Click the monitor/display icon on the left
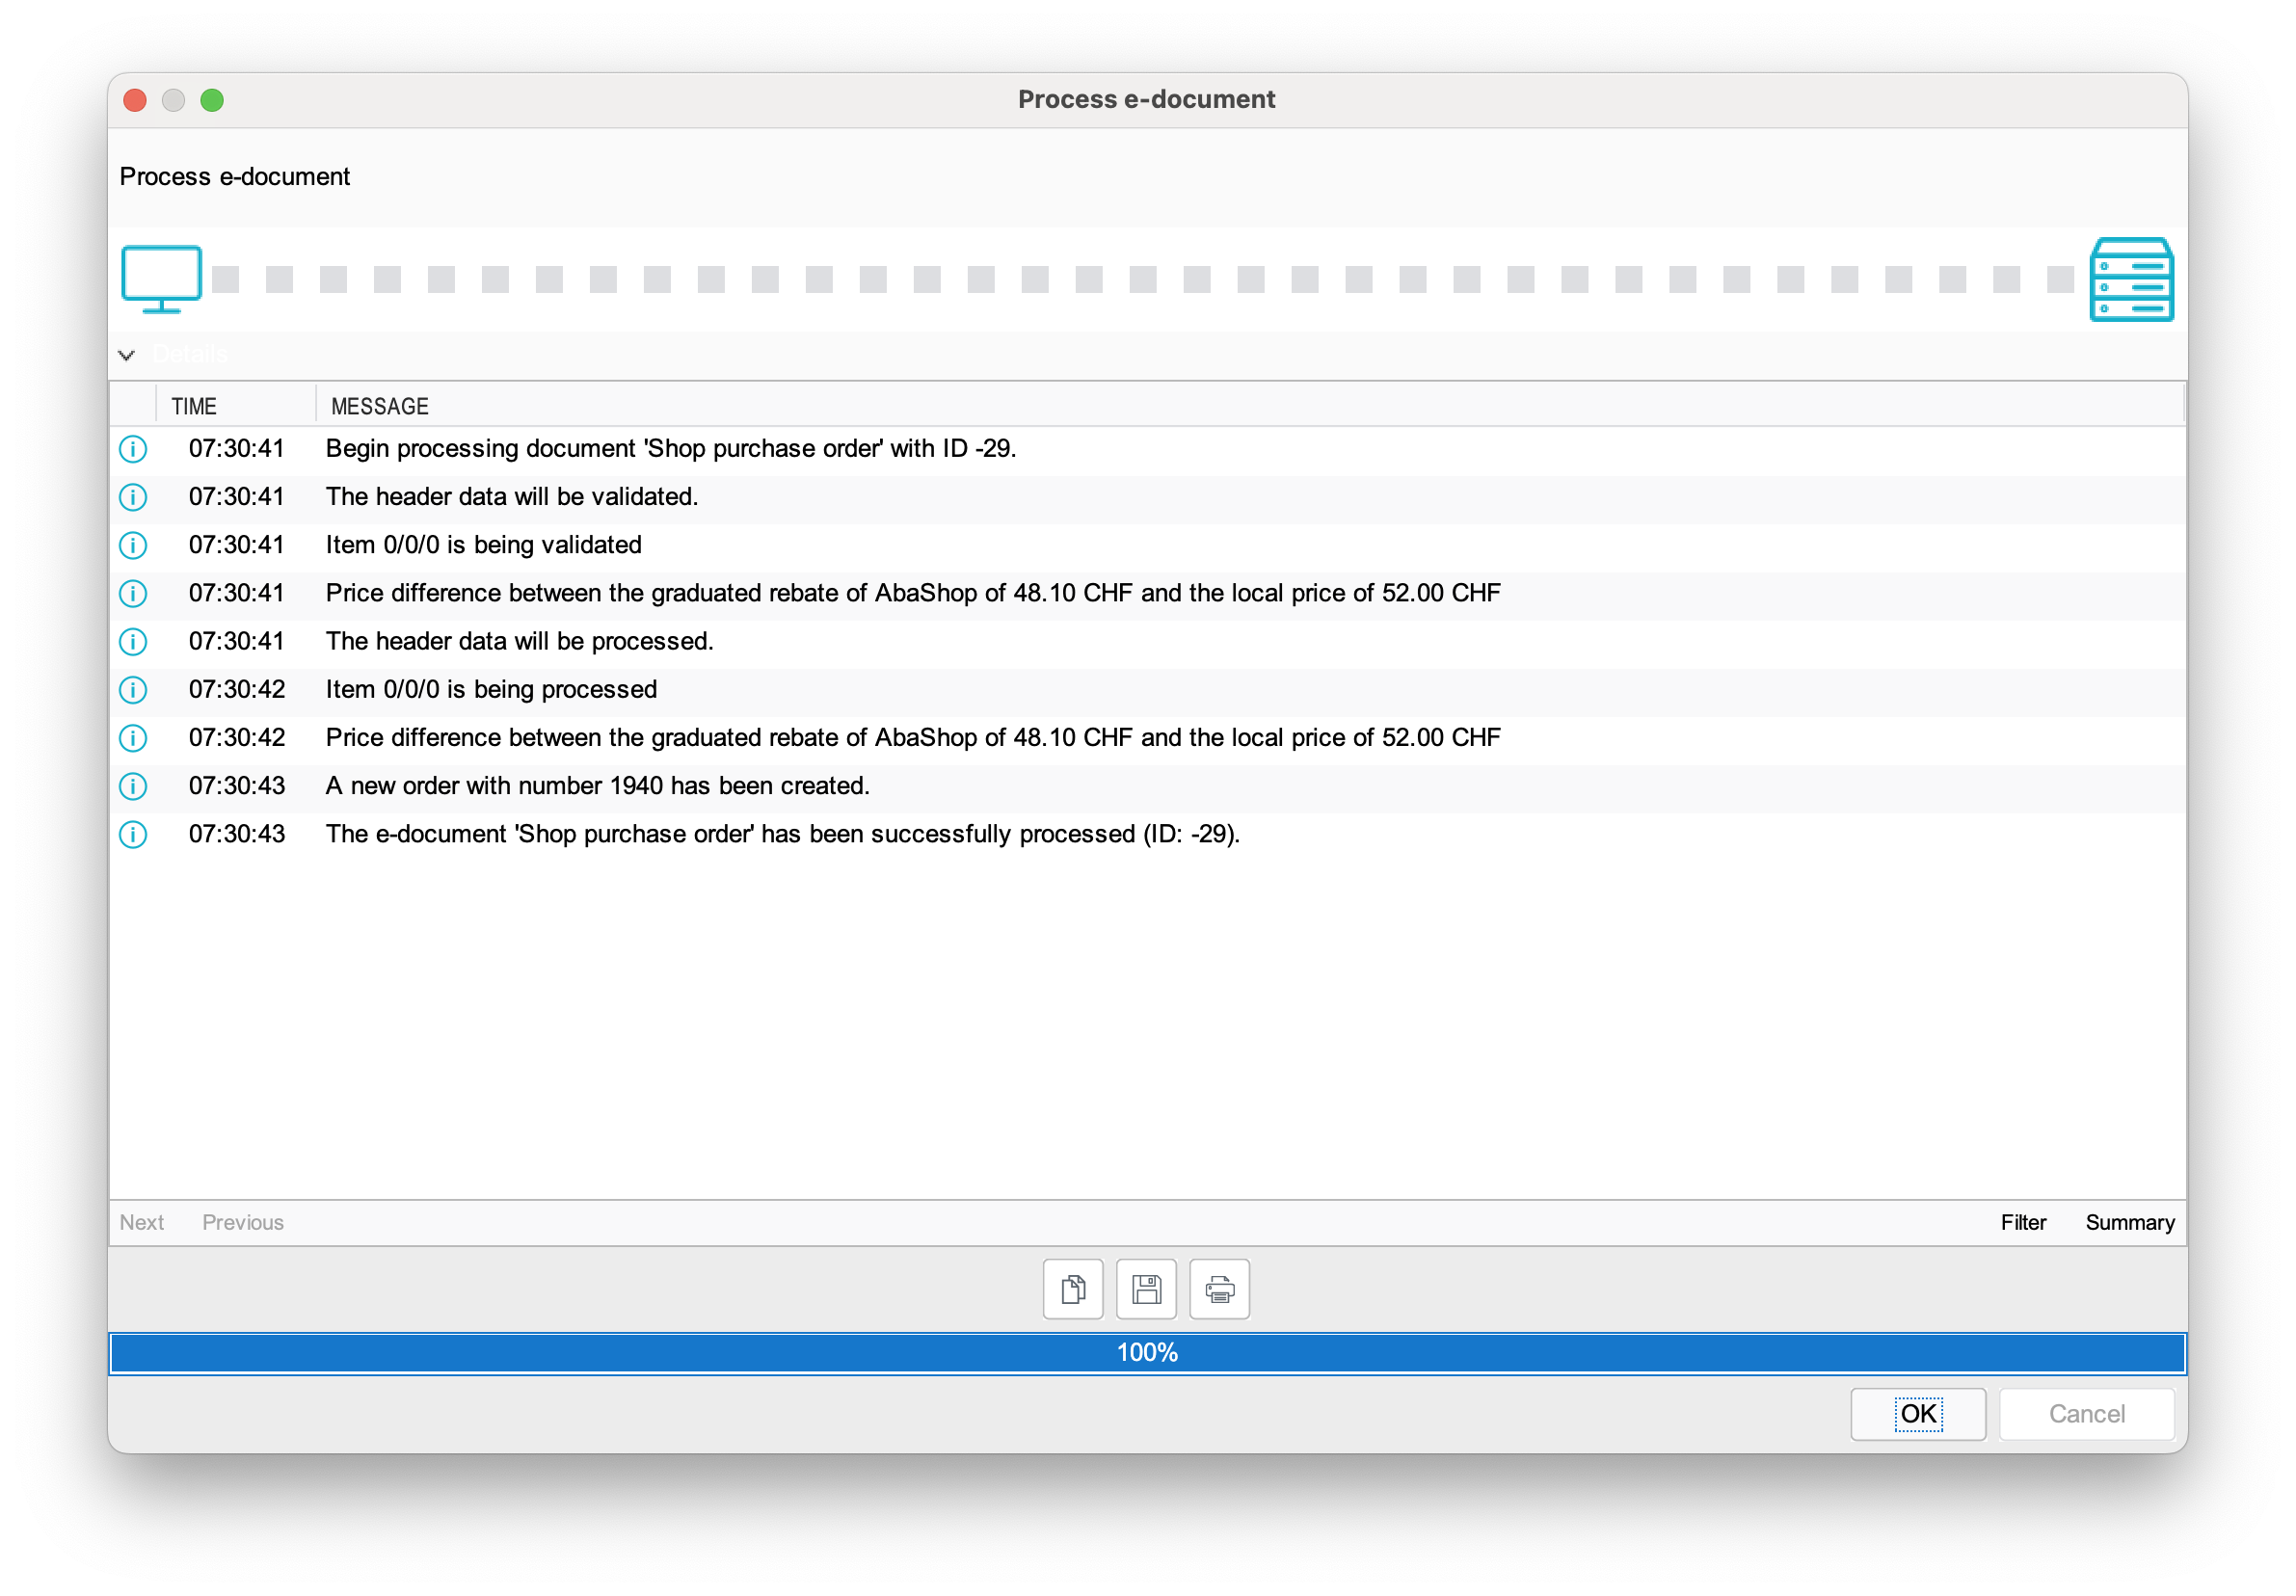Image resolution: width=2296 pixels, height=1596 pixels. (161, 276)
